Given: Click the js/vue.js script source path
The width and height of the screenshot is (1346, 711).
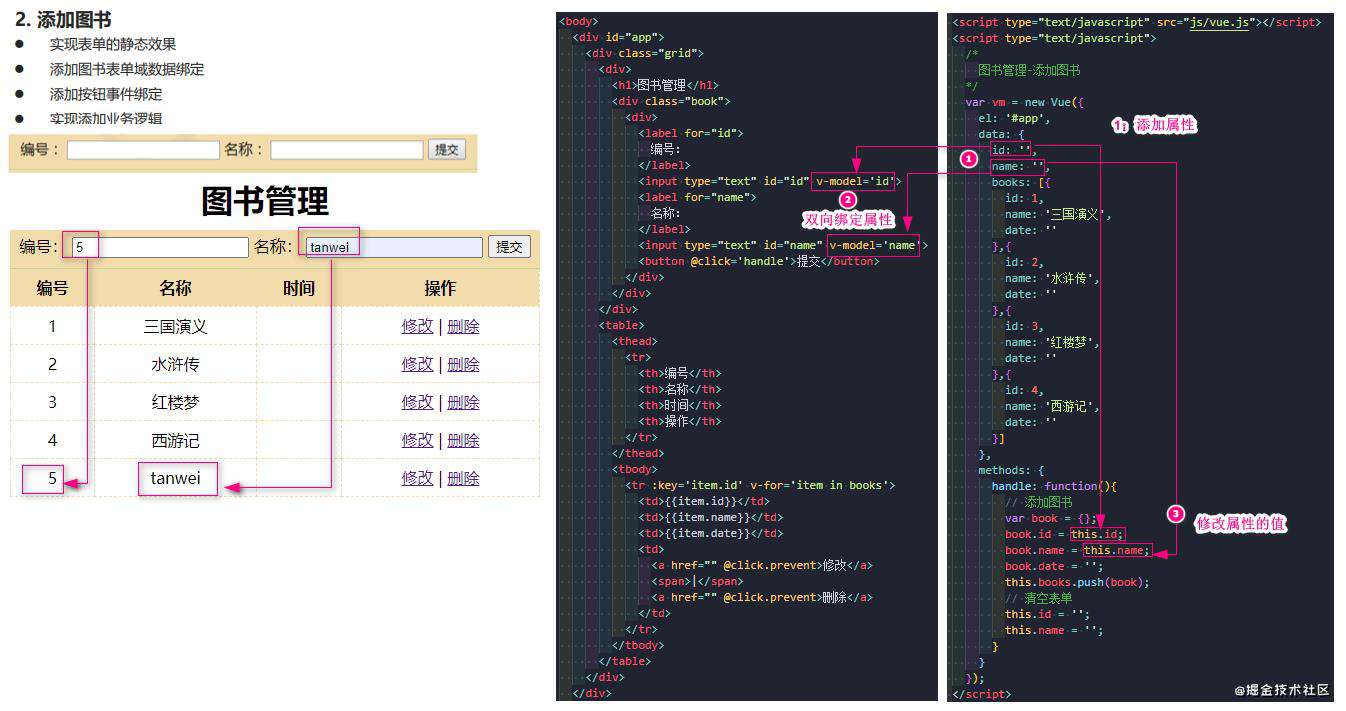Looking at the screenshot, I should pos(1219,21).
